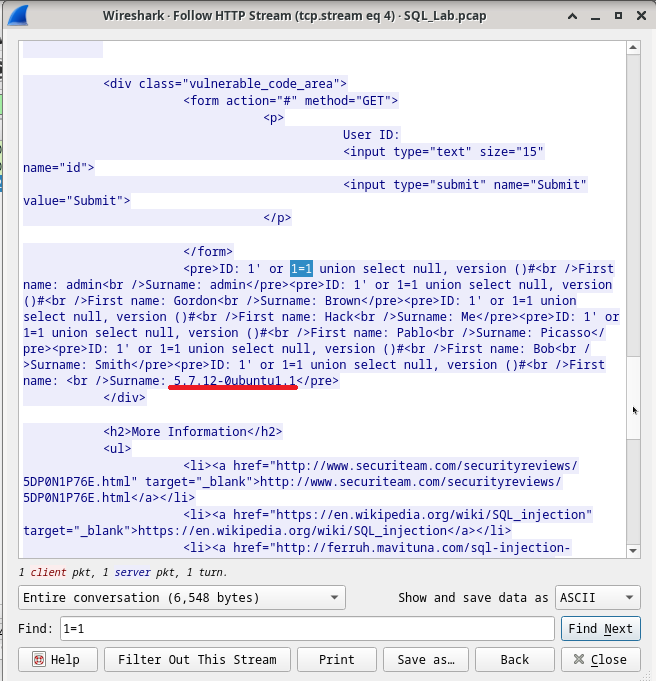Click the Wireshark shark fin icon in title bar
Screen dimensions: 656x681
(x=18, y=16)
